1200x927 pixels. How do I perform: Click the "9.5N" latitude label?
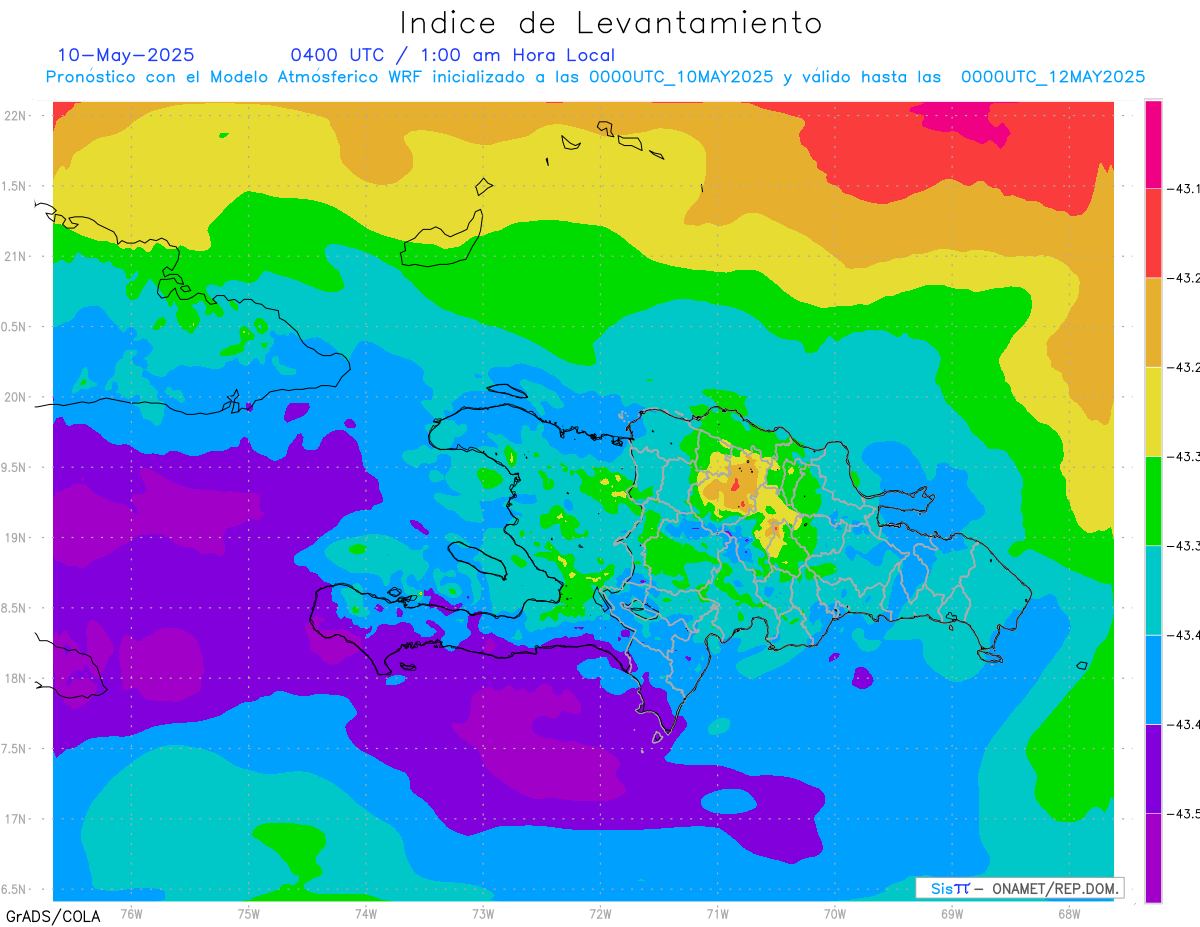click(12, 467)
